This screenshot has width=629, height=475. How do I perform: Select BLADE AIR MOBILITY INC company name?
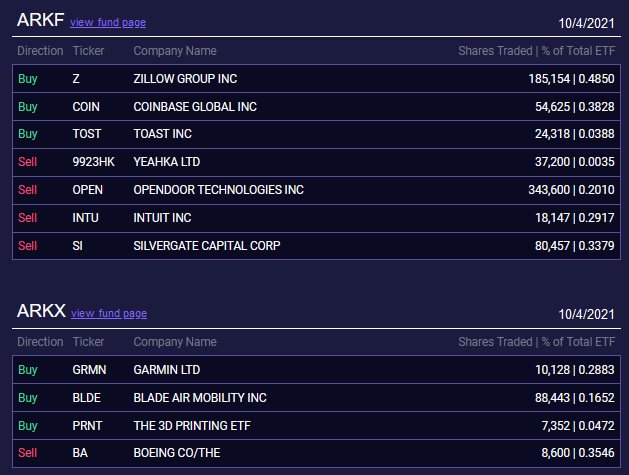(x=200, y=398)
